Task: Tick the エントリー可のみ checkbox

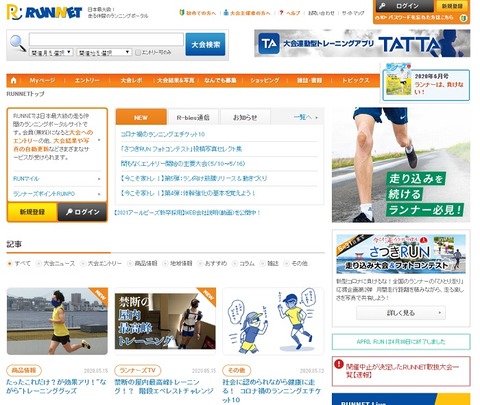Action: [x=138, y=52]
